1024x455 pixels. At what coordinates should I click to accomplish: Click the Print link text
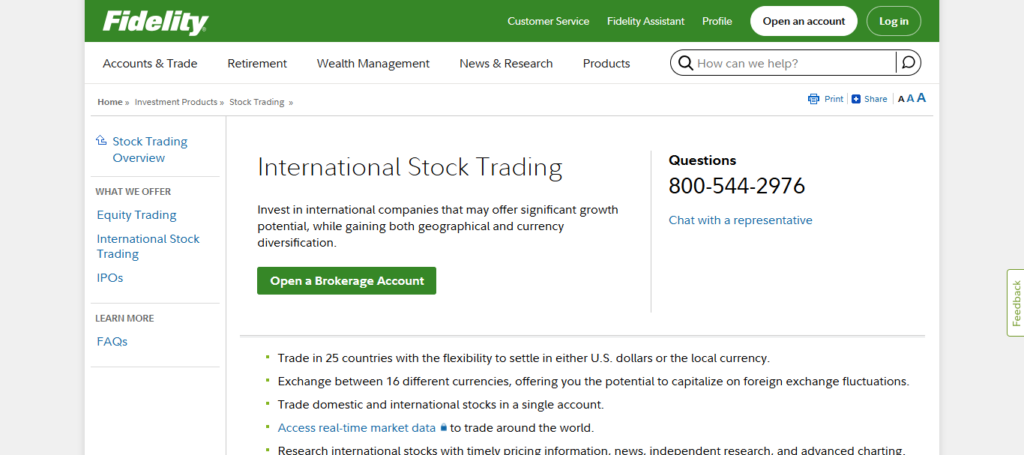click(834, 99)
